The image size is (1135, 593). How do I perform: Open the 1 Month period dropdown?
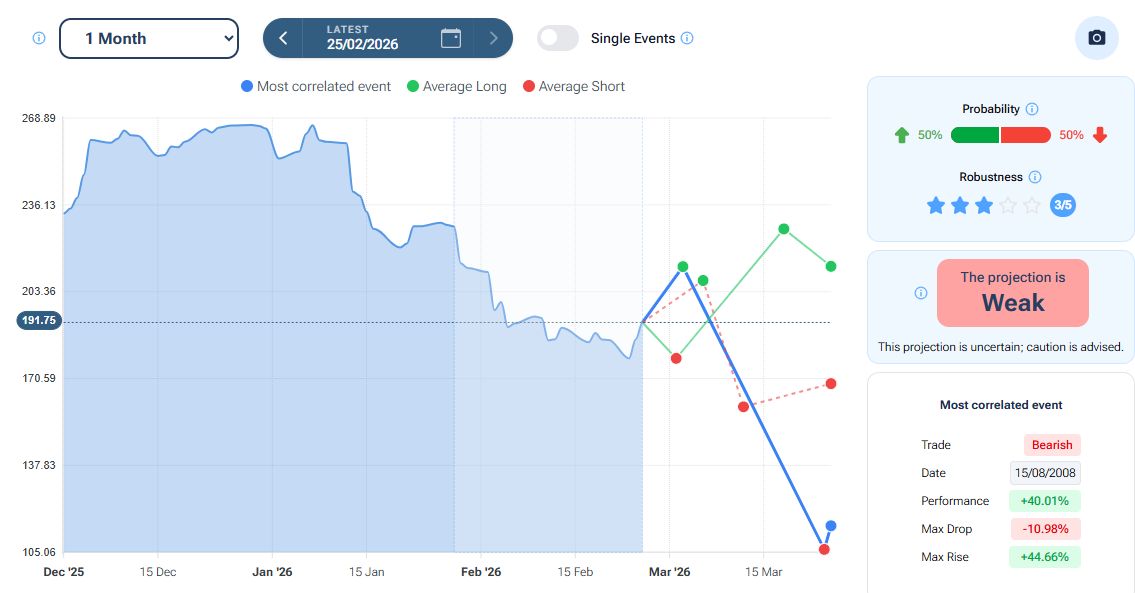coord(149,38)
